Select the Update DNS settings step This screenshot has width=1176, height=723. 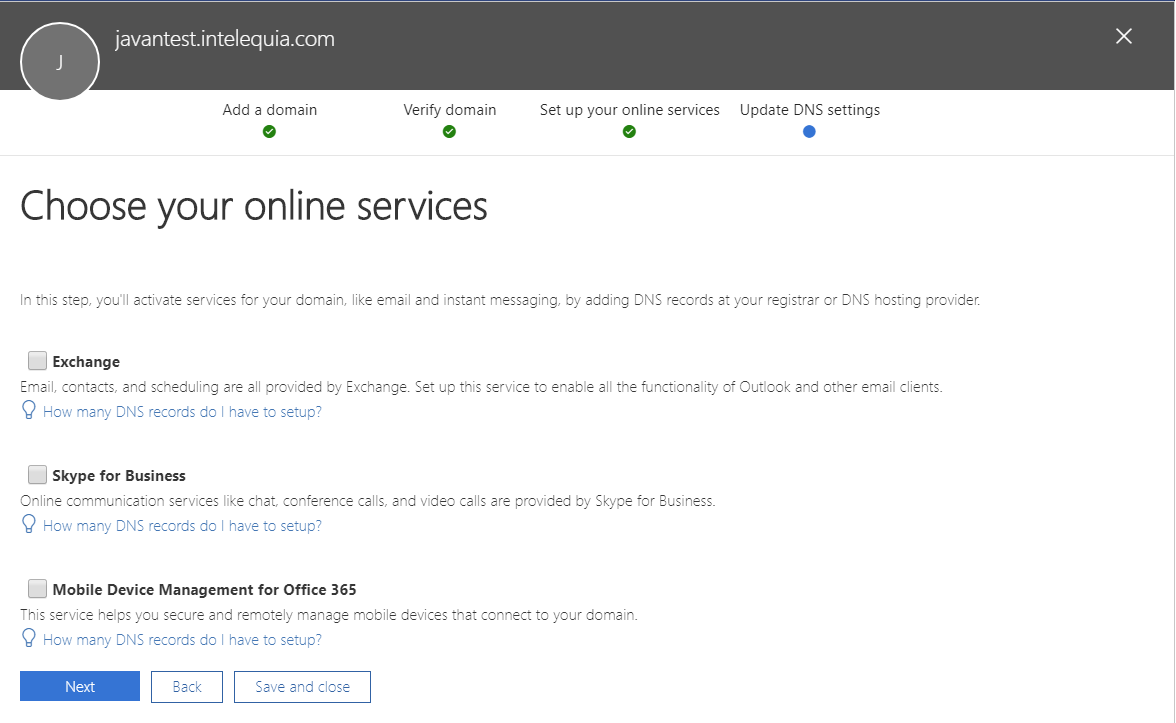809,110
